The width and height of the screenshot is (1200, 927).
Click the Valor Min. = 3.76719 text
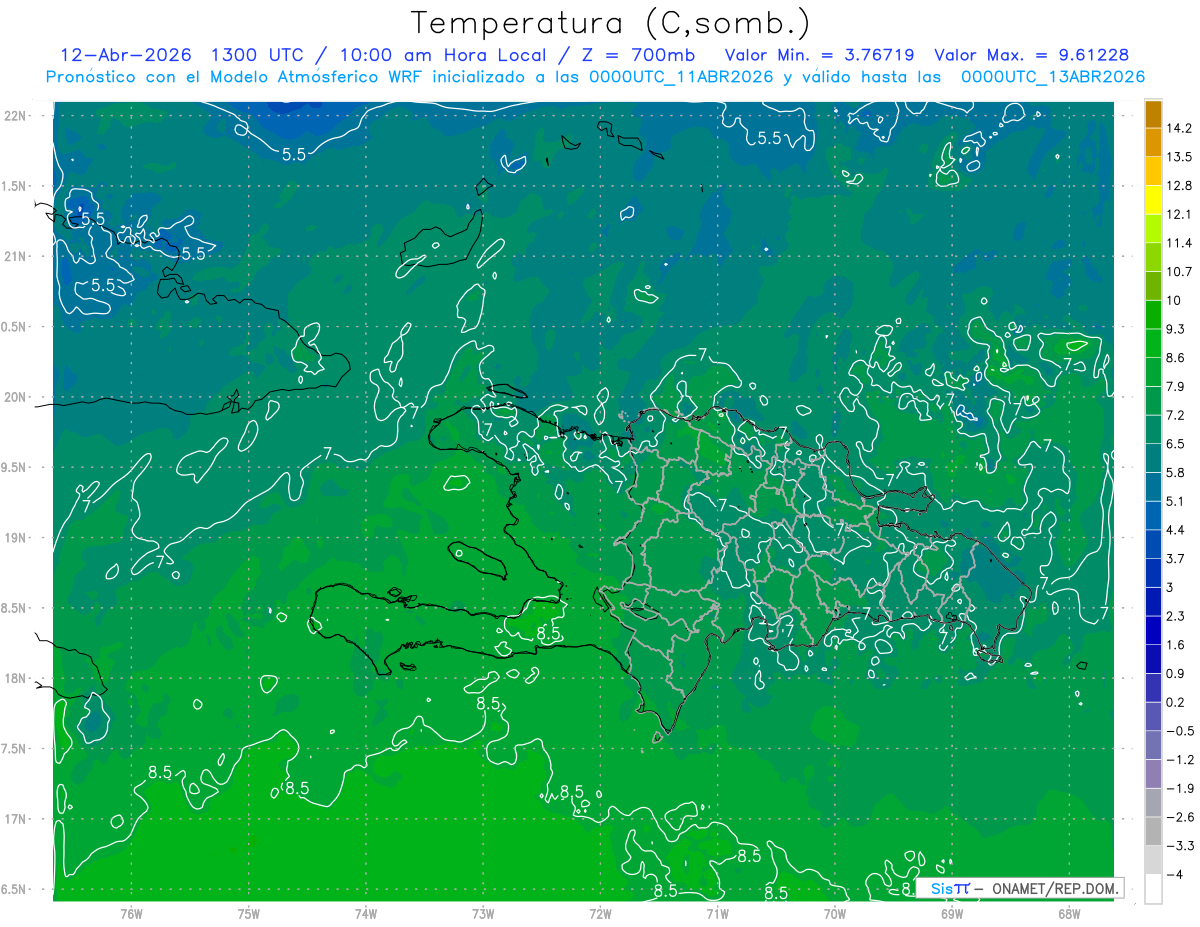pos(820,55)
